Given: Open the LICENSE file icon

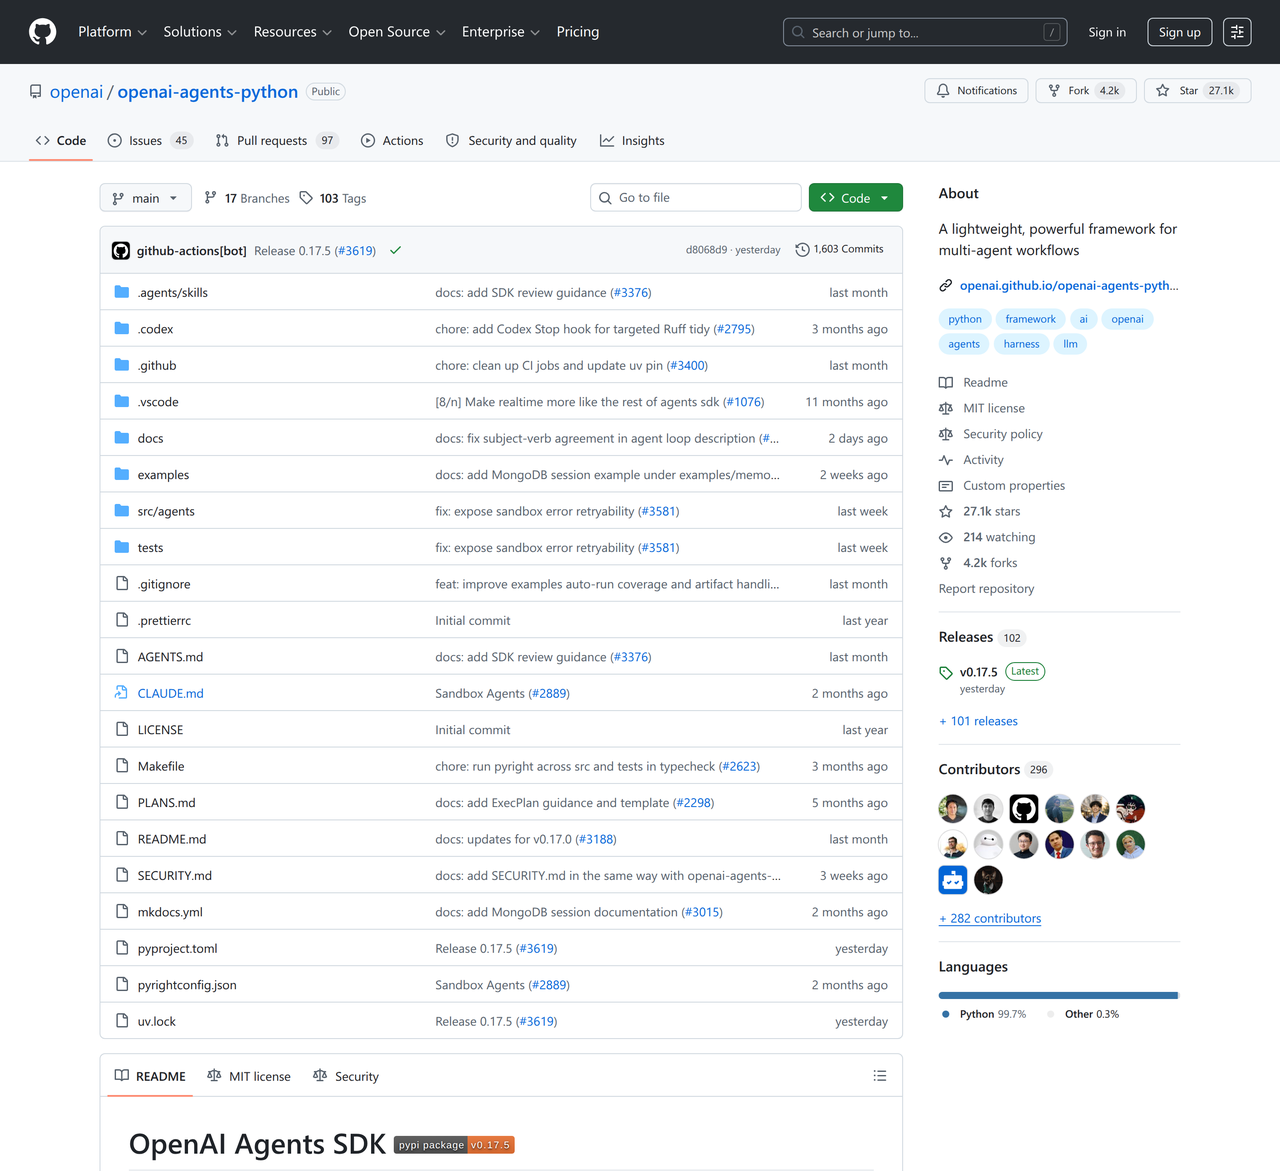Looking at the screenshot, I should pyautogui.click(x=122, y=730).
